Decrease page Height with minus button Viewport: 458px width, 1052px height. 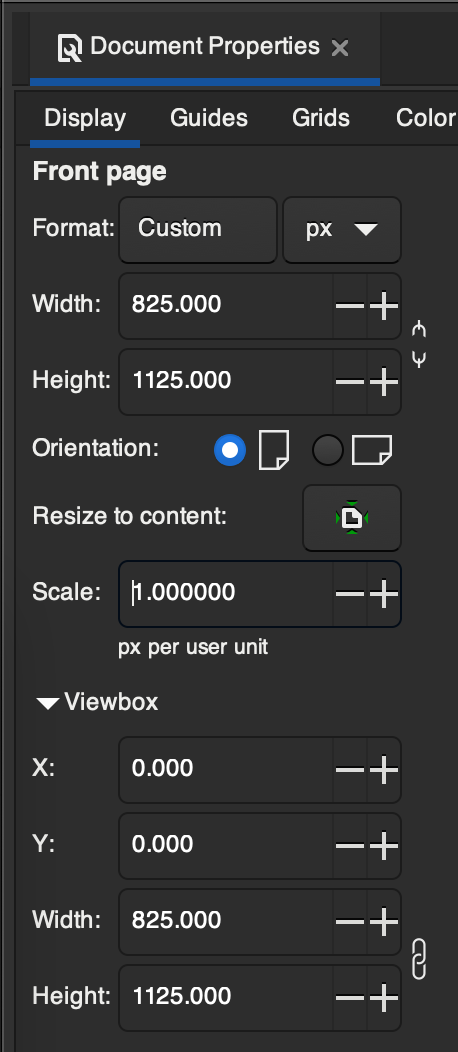(x=350, y=382)
